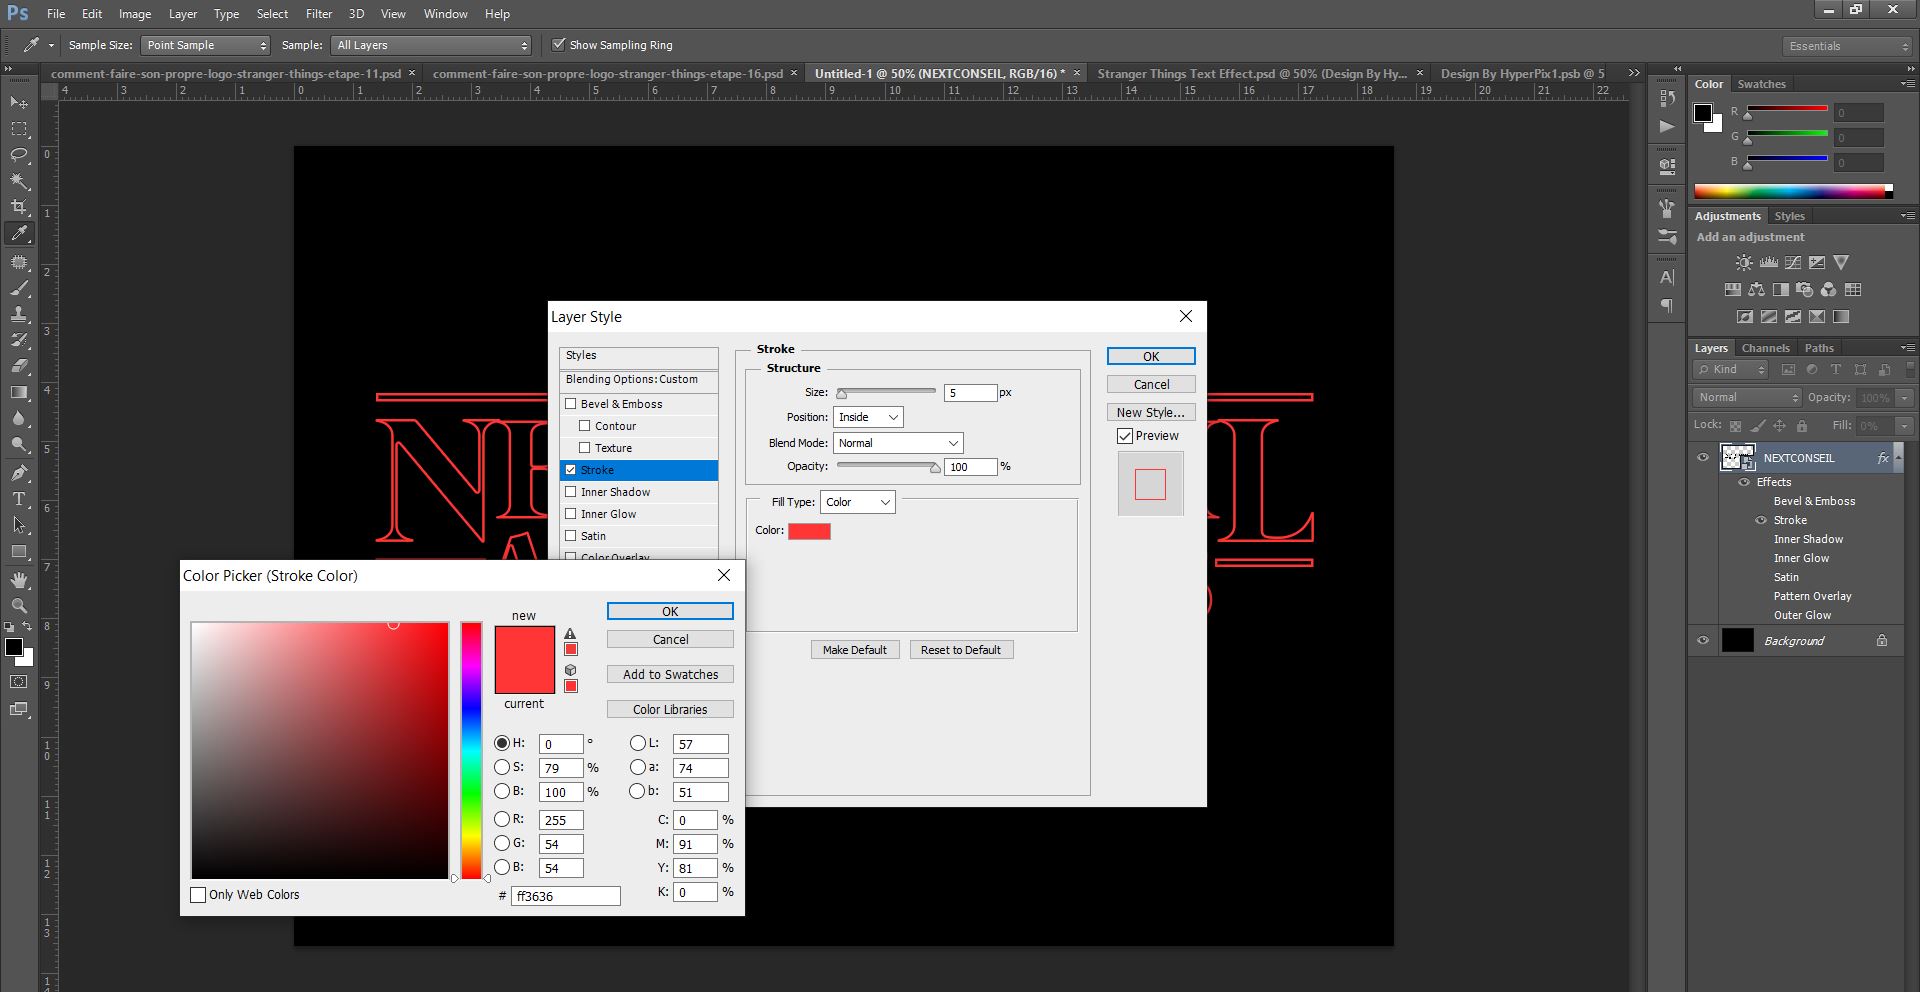Select the Pen tool
1920x992 pixels.
(19, 472)
